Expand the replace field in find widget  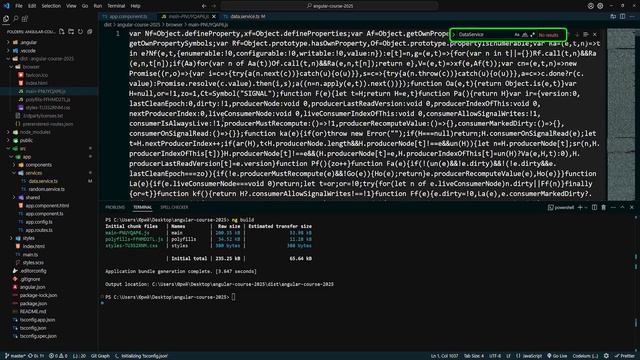(x=453, y=35)
